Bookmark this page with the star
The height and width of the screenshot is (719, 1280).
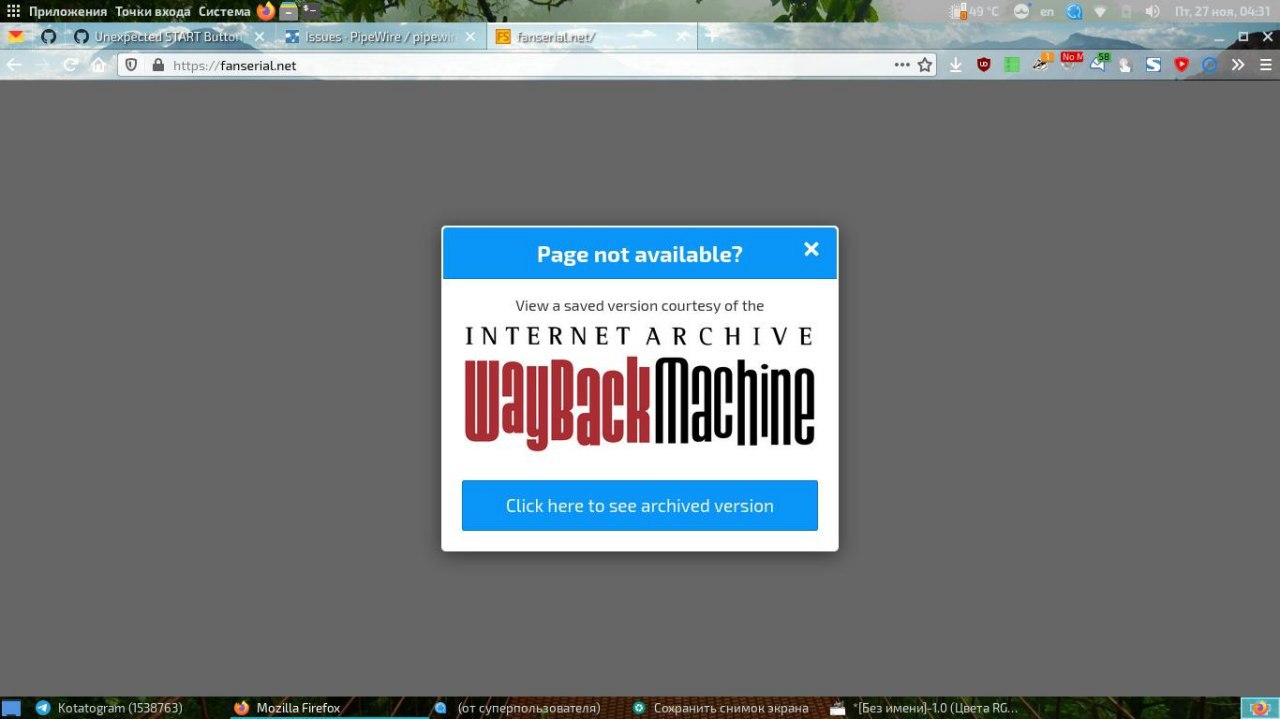click(925, 65)
